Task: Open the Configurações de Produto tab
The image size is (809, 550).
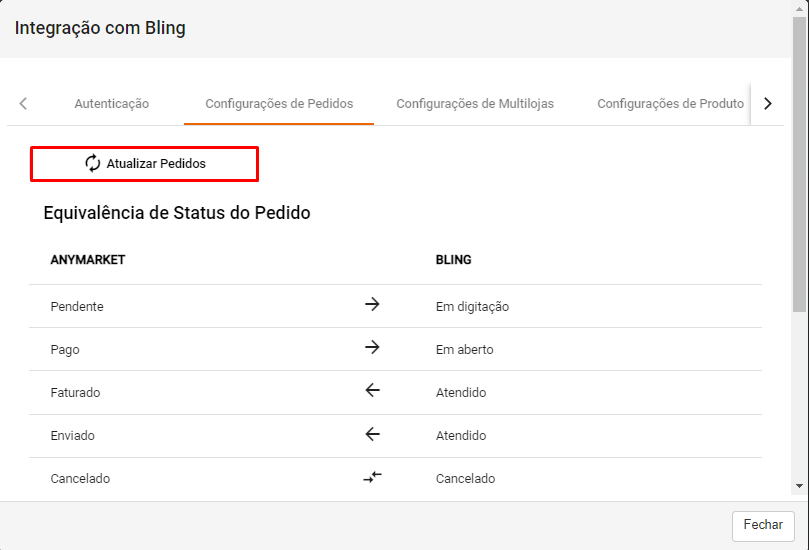Action: [670, 104]
